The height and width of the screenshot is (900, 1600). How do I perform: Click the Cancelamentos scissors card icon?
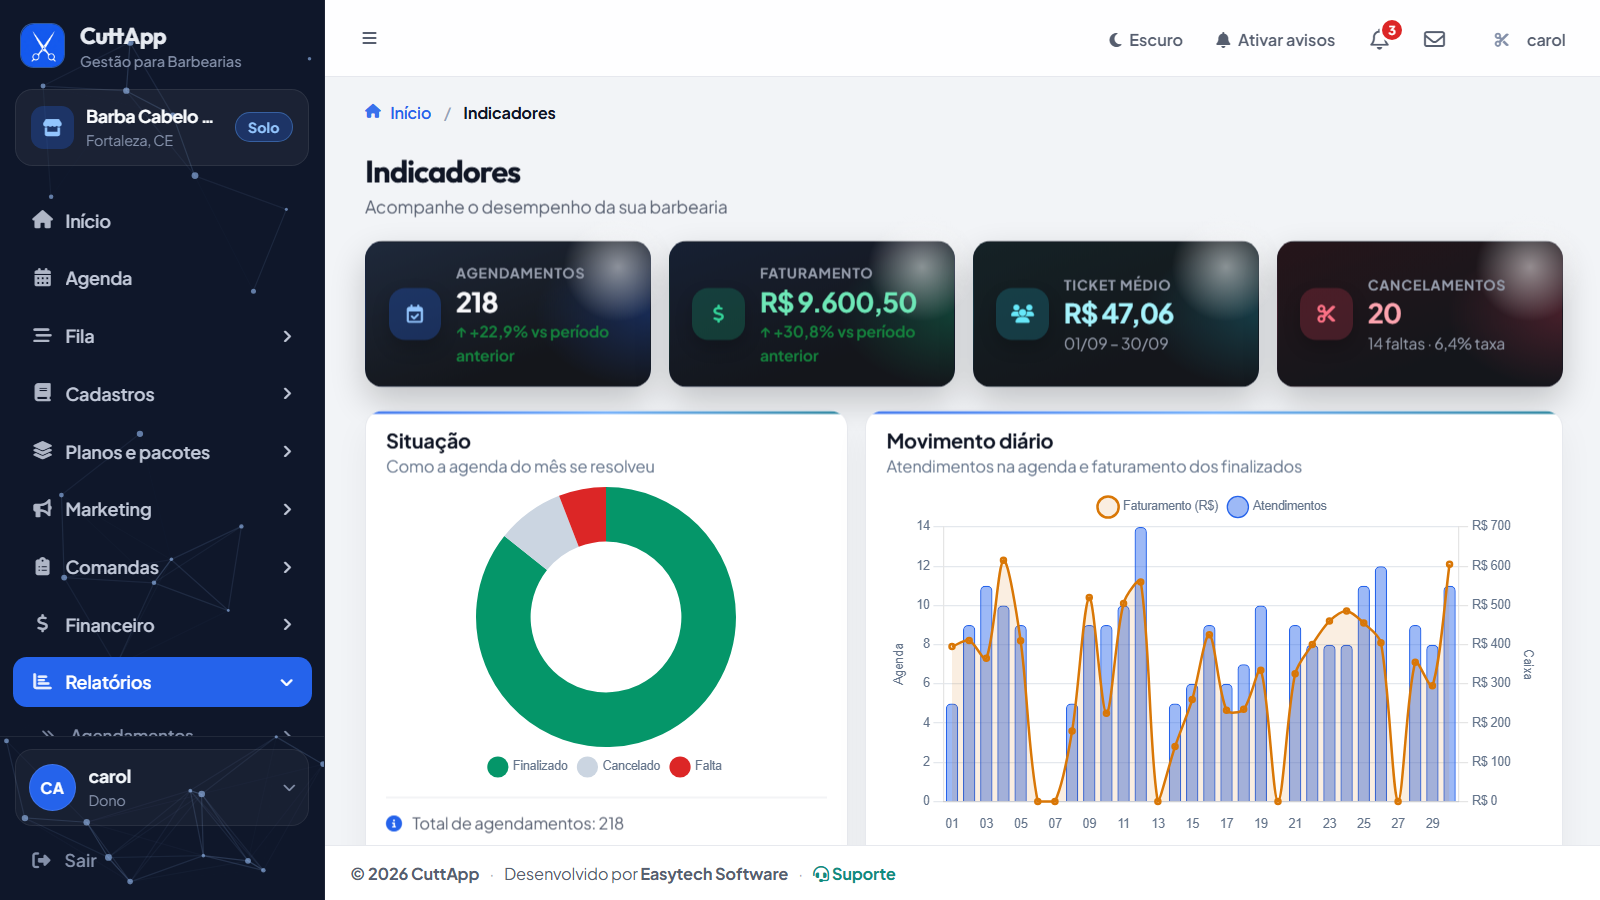pyautogui.click(x=1326, y=314)
